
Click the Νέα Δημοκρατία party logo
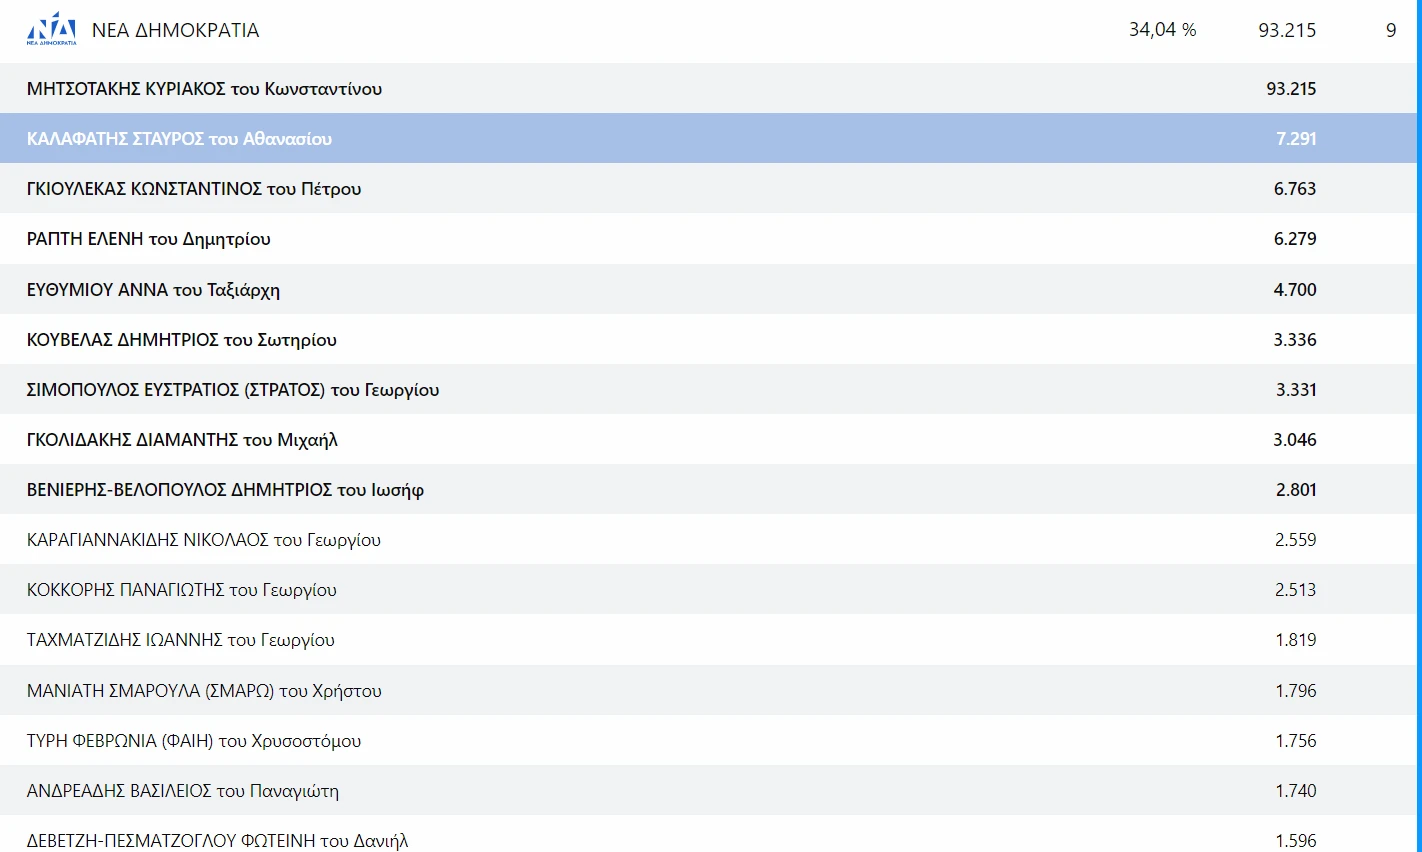tap(51, 30)
